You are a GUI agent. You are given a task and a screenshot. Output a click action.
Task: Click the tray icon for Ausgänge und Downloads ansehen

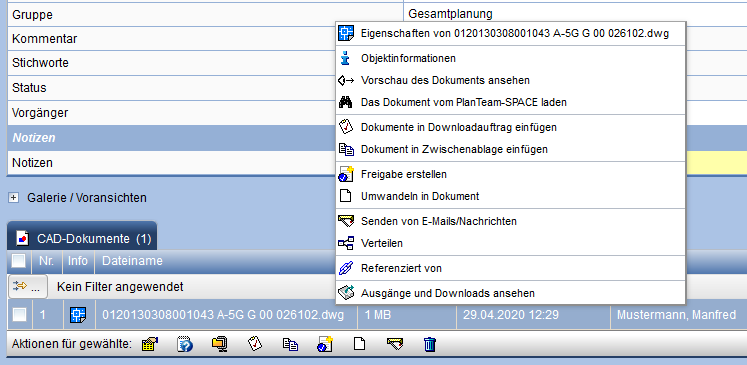[x=346, y=293]
